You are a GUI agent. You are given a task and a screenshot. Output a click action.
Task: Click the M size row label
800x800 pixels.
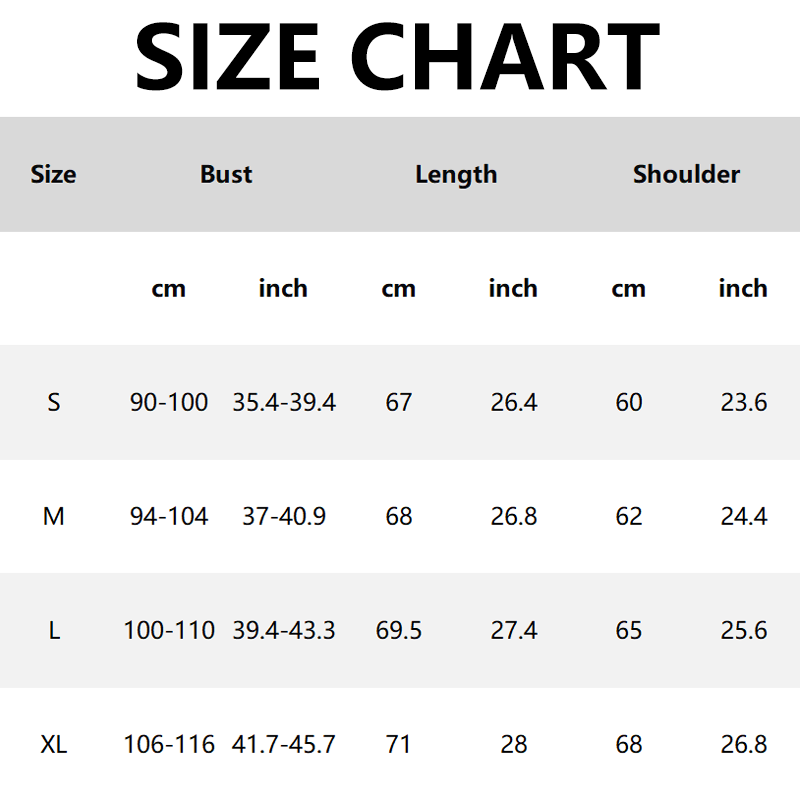(x=54, y=516)
